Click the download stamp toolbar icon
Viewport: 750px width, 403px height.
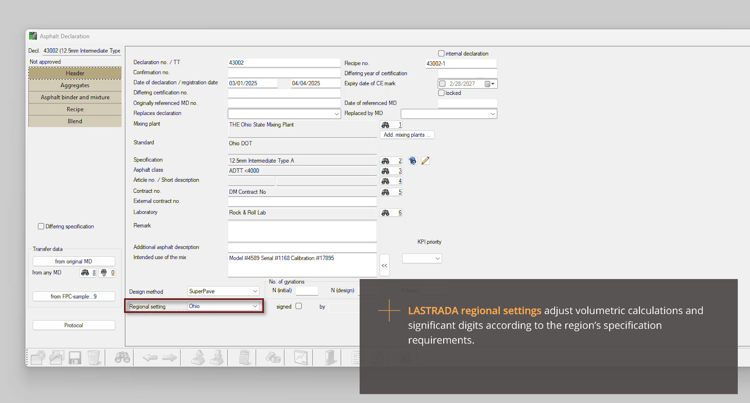coord(217,358)
